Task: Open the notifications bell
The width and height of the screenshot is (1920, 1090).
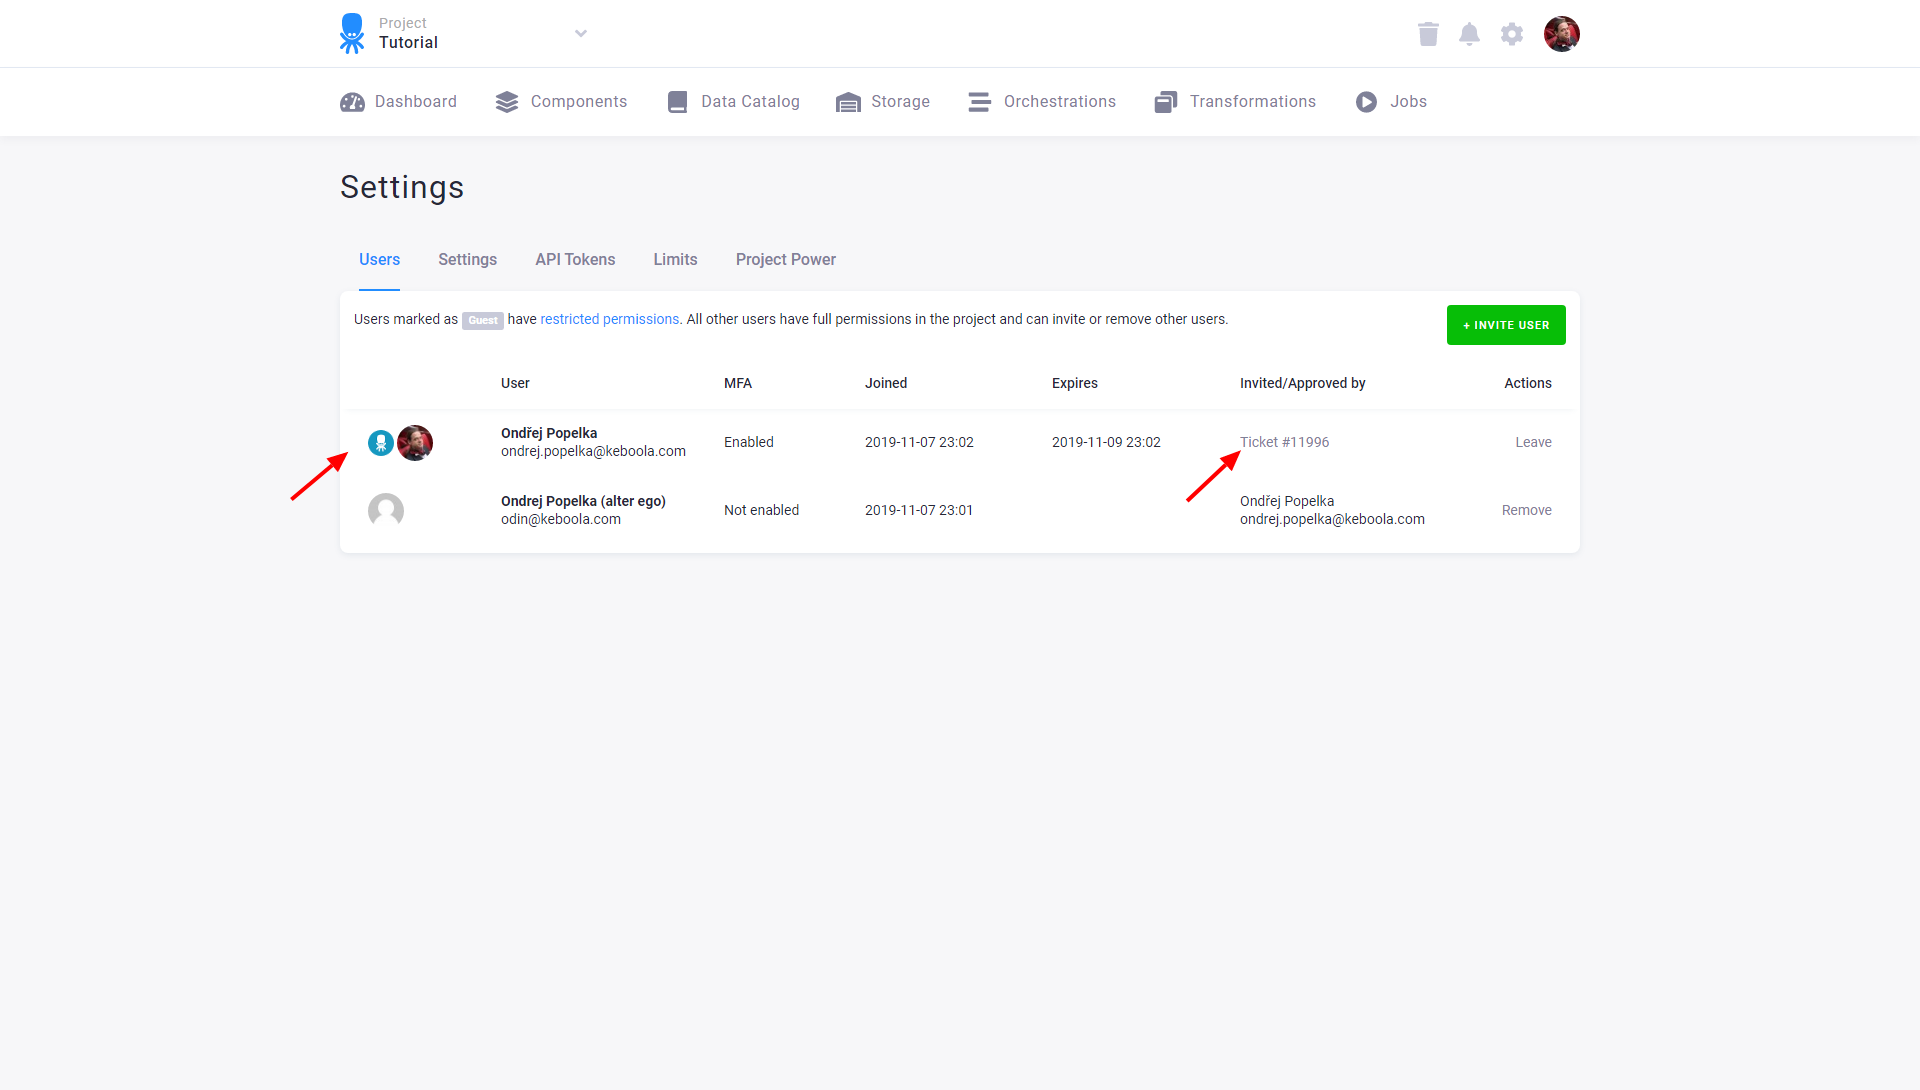Action: (x=1469, y=34)
